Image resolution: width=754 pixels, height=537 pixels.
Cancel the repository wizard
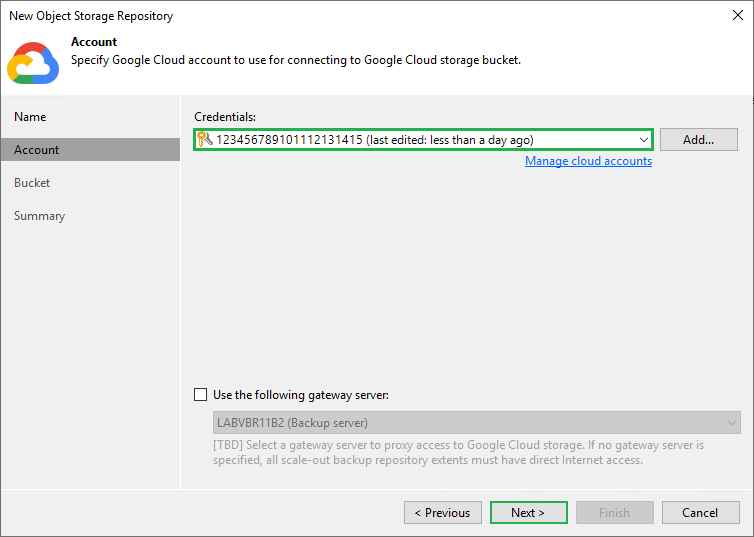click(700, 513)
